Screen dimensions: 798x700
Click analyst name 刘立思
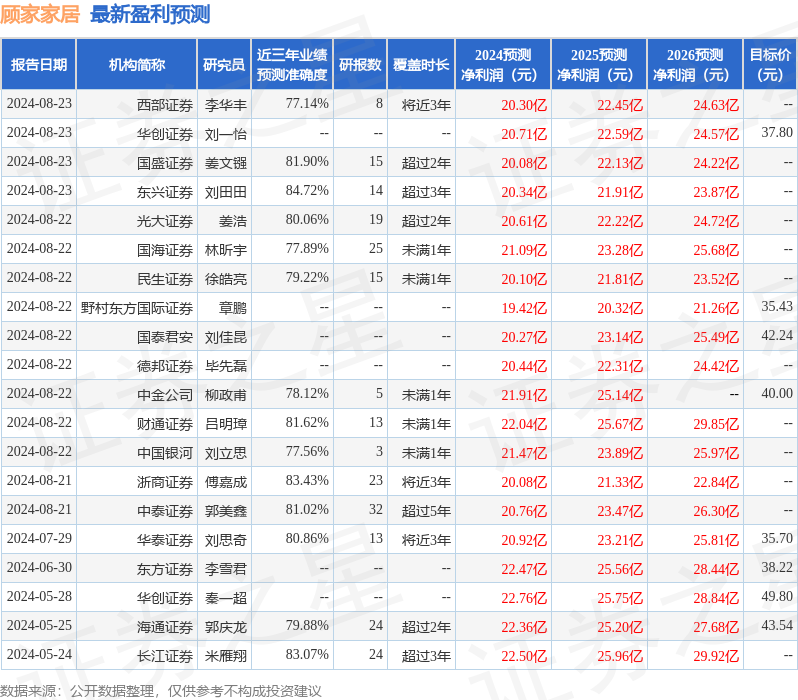click(x=226, y=453)
